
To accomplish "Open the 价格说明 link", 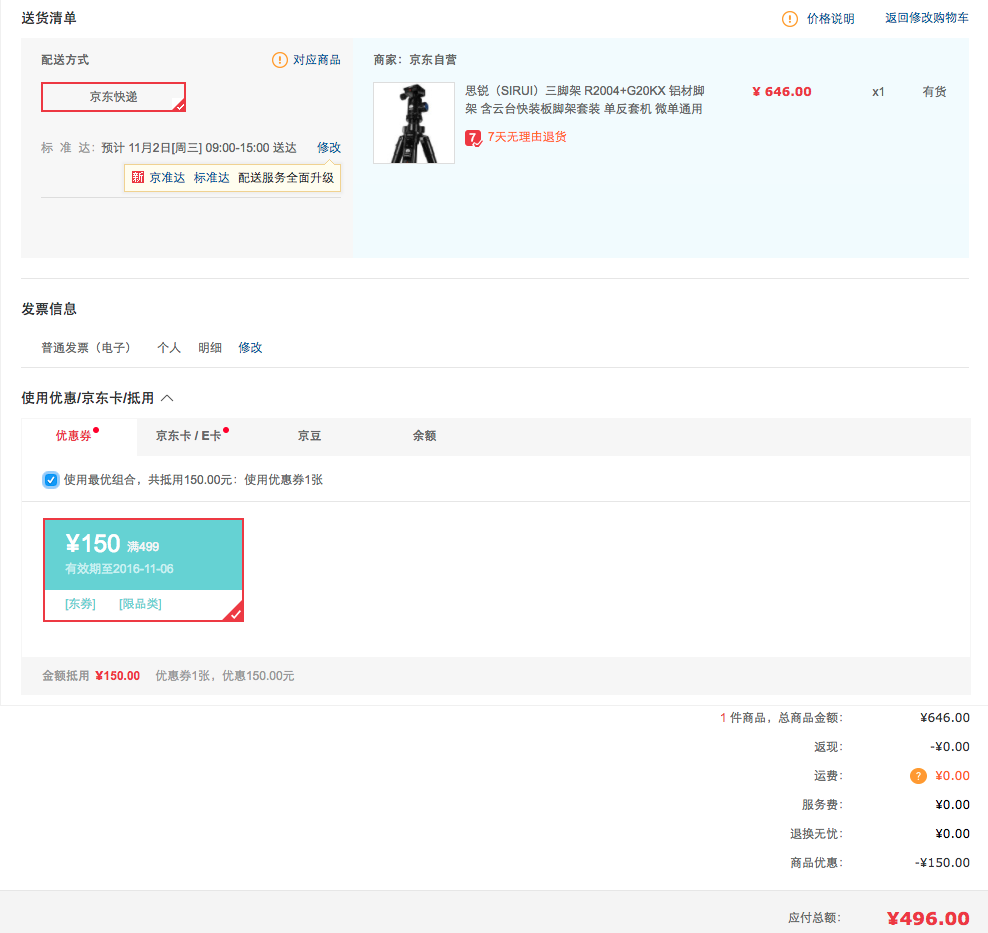I will (830, 19).
